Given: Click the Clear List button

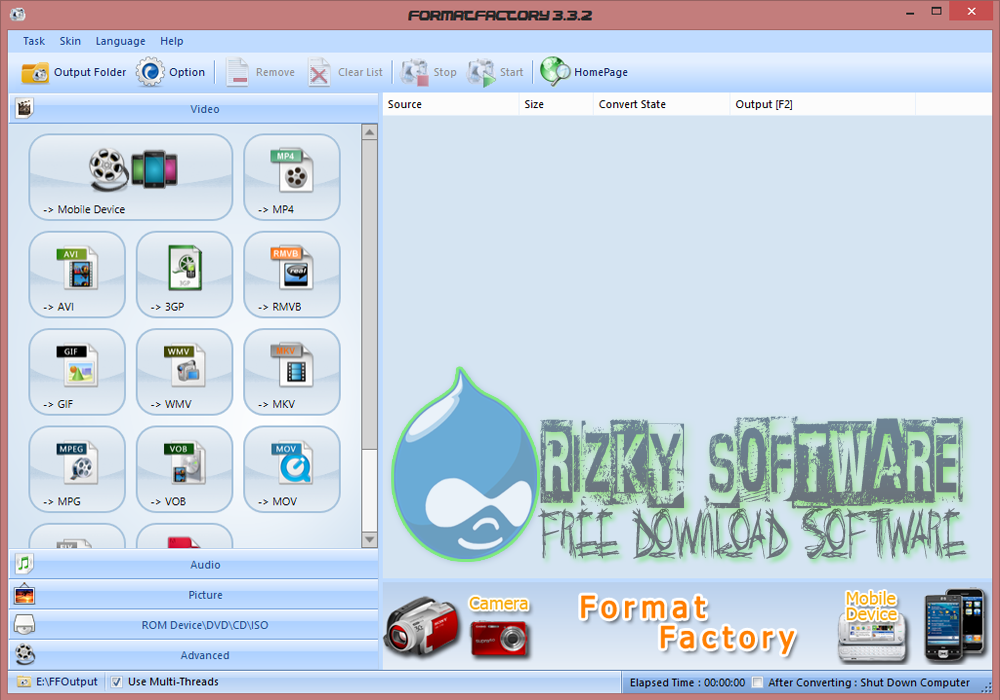Looking at the screenshot, I should [345, 72].
